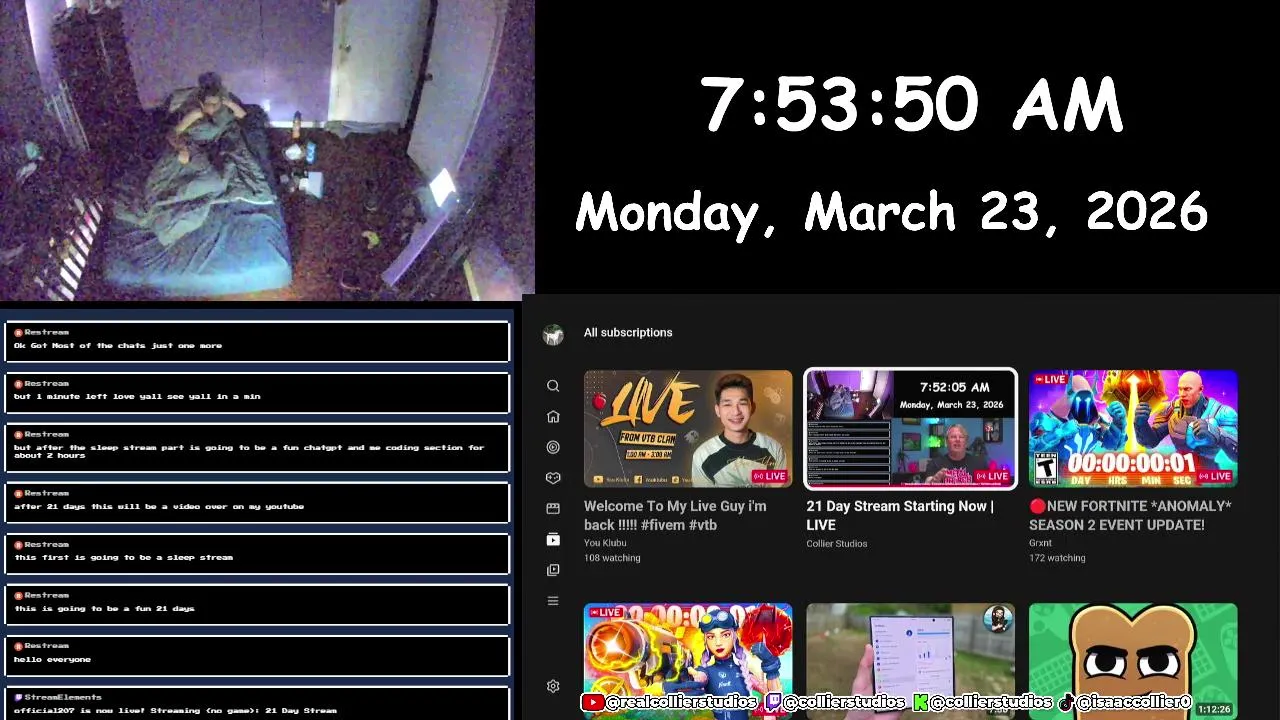Expand the hamburger menu icon in sidebar
The image size is (1280, 720).
[553, 601]
